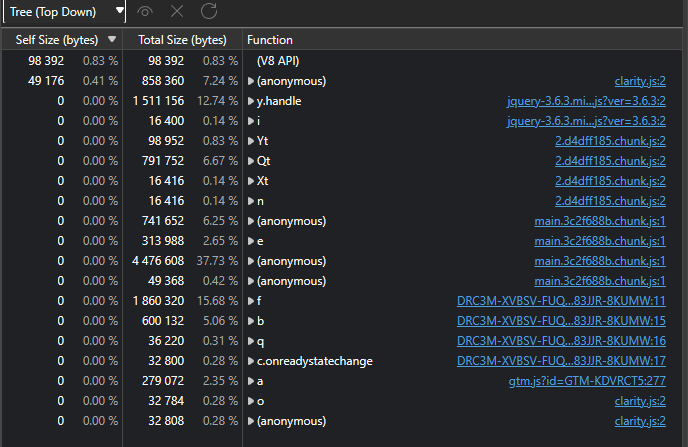Open the gtm.js source link

coord(587,380)
